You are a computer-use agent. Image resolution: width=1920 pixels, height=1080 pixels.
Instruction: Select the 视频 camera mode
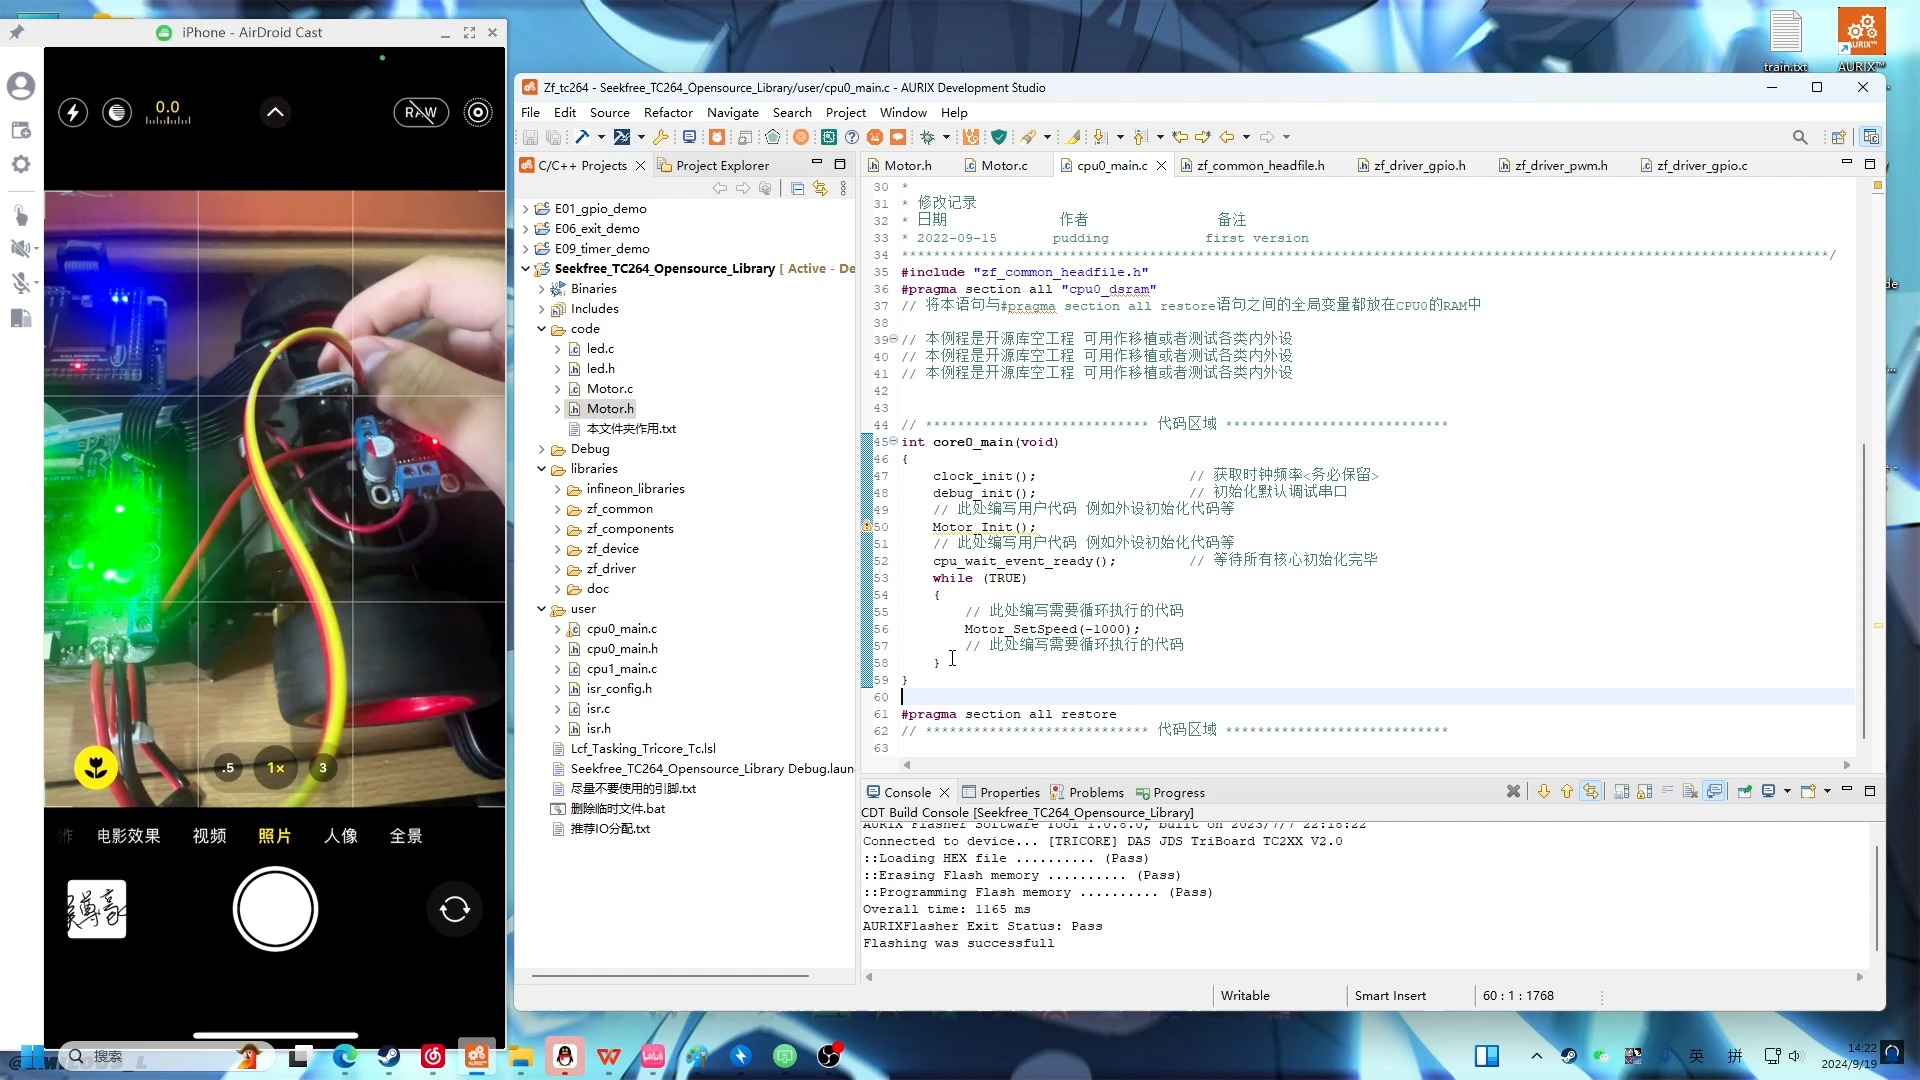pyautogui.click(x=209, y=836)
